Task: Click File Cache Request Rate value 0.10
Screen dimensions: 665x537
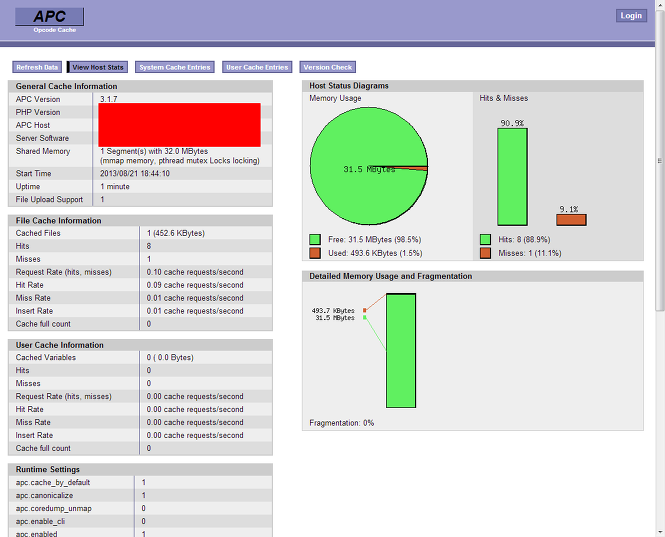Action: coord(195,272)
